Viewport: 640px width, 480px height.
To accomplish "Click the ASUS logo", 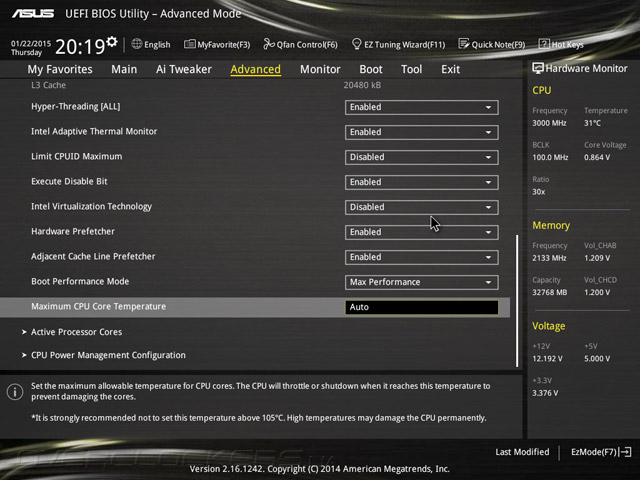I will [33, 13].
